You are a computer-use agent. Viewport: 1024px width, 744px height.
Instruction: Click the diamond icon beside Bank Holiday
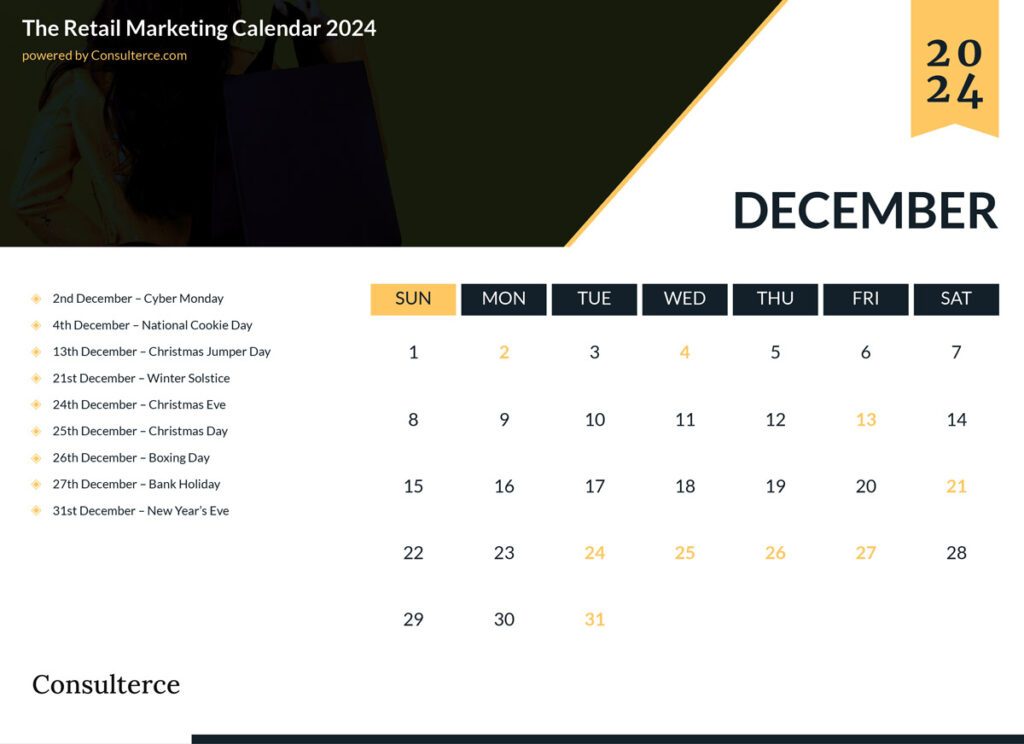click(x=36, y=484)
